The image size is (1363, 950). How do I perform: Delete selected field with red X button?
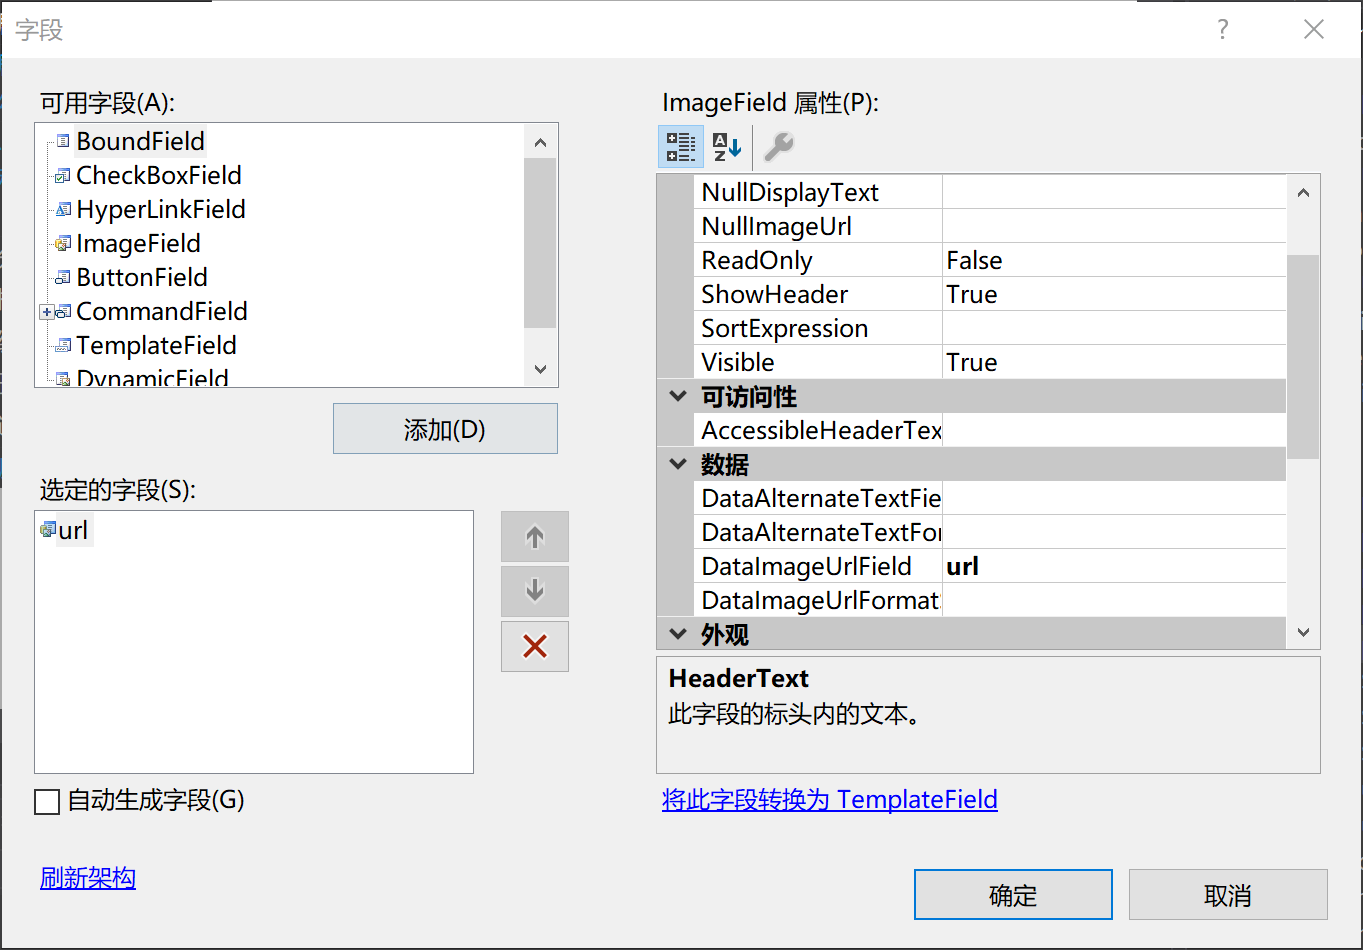535,646
